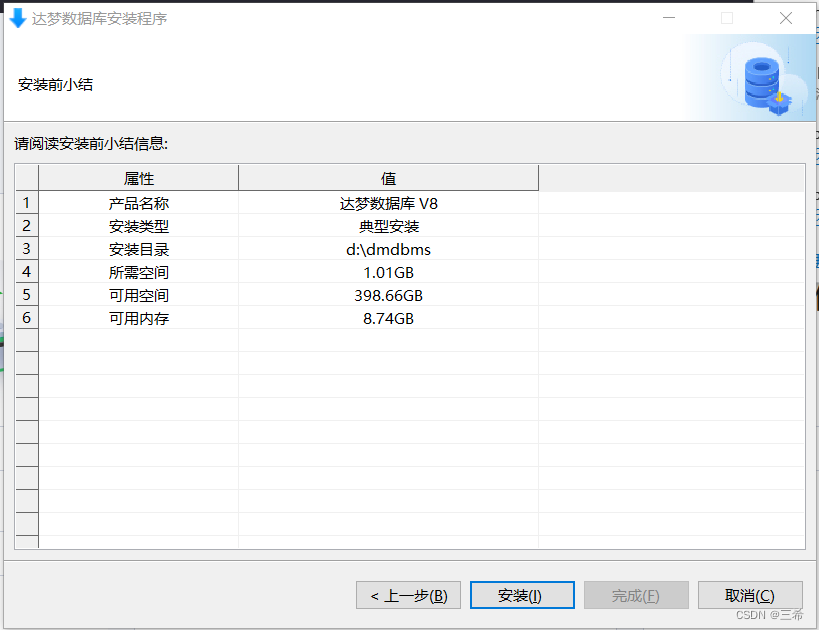This screenshot has width=819, height=630.
Task: Click the 典型安装 value cell
Action: pyautogui.click(x=388, y=226)
